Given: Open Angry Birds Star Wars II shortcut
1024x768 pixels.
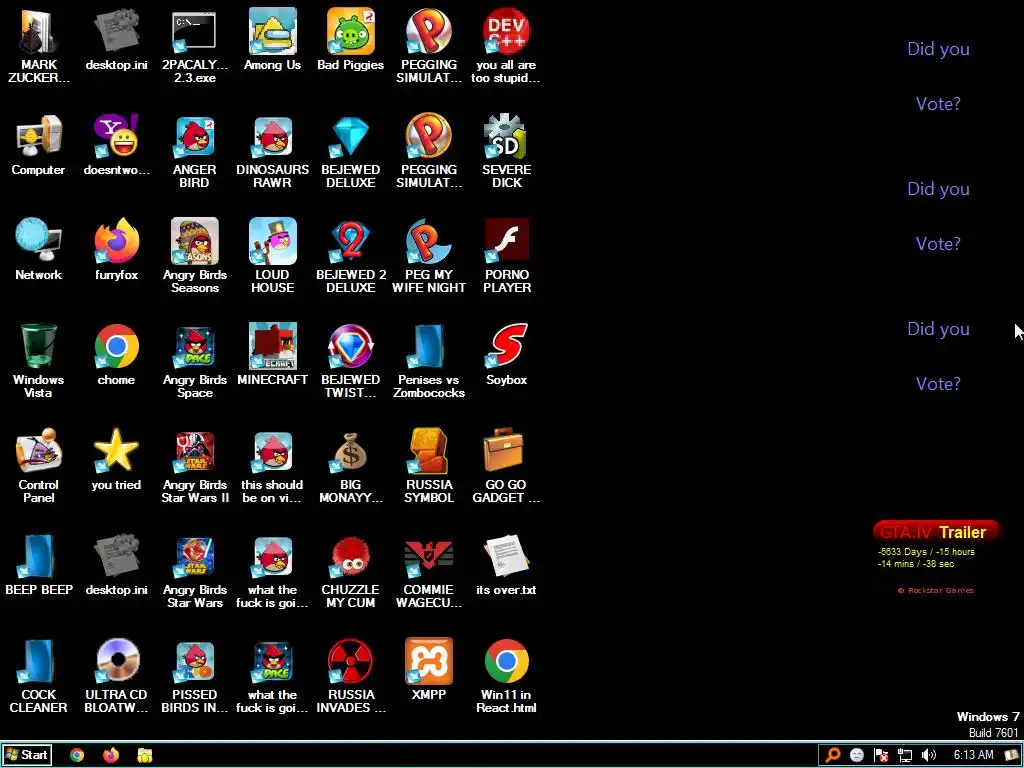Looking at the screenshot, I should pyautogui.click(x=195, y=466).
